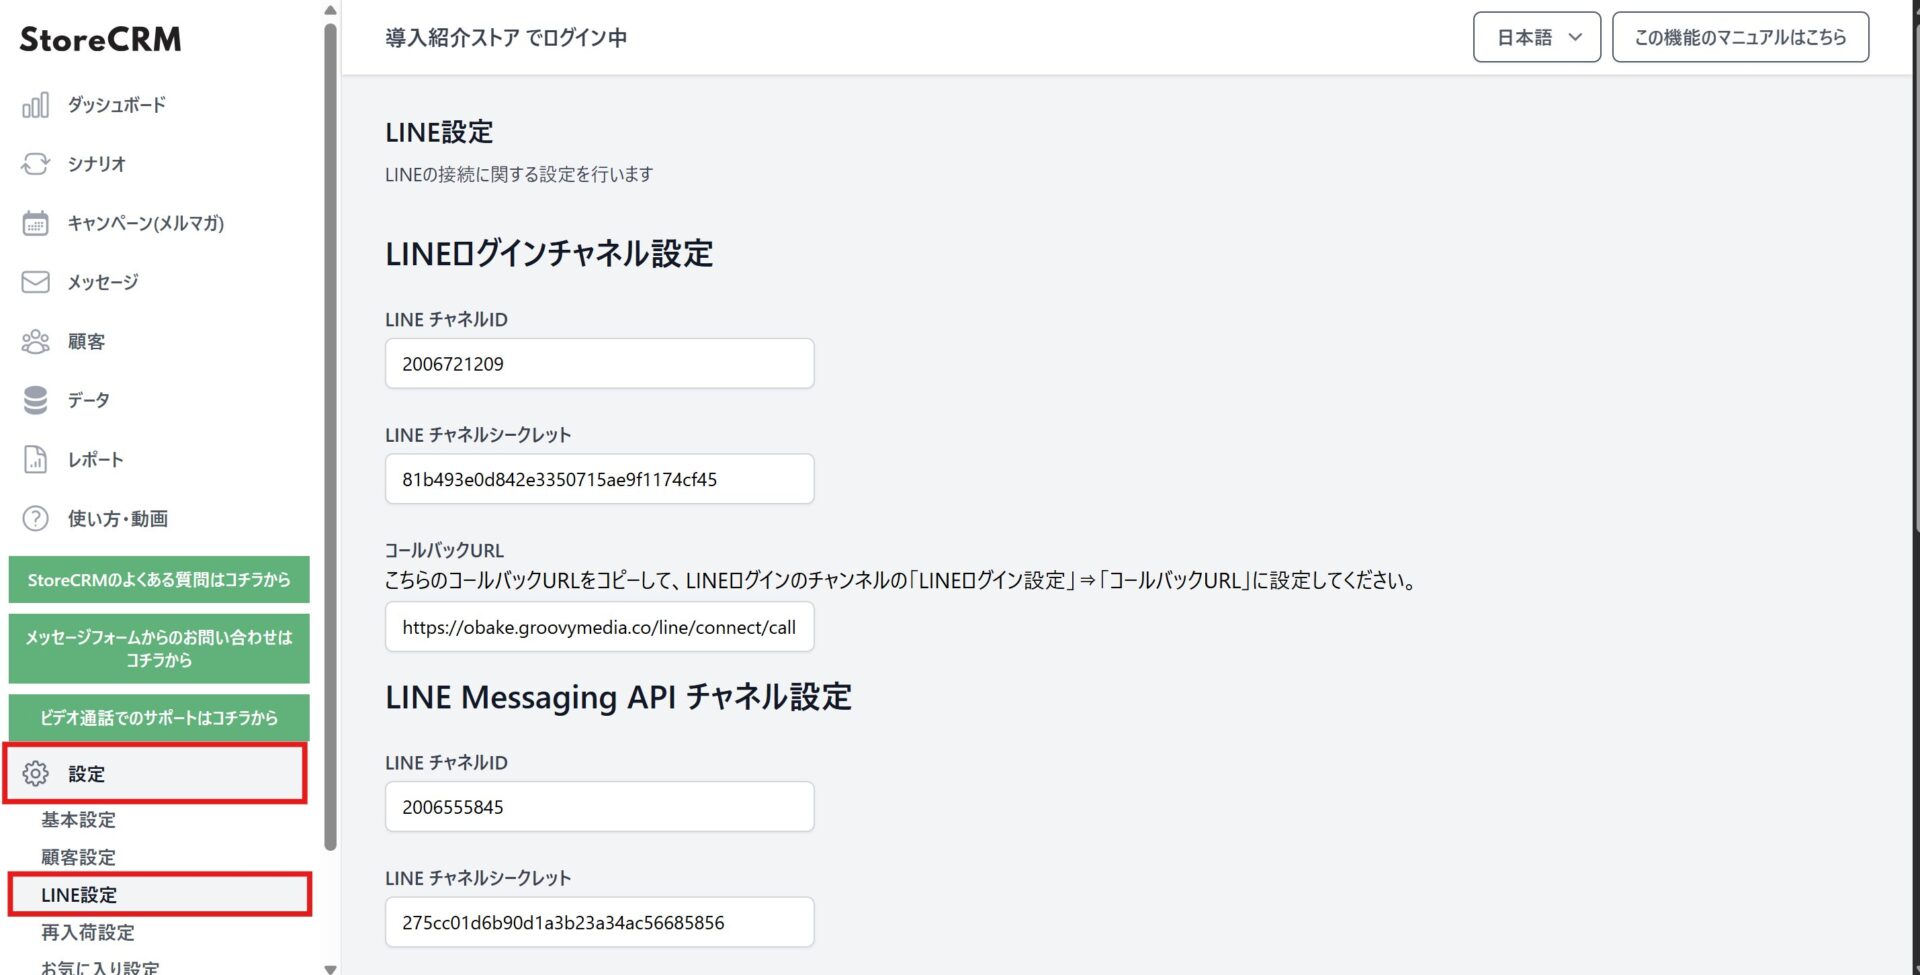Click the コールバックURL label
This screenshot has height=975, width=1920.
coord(444,551)
